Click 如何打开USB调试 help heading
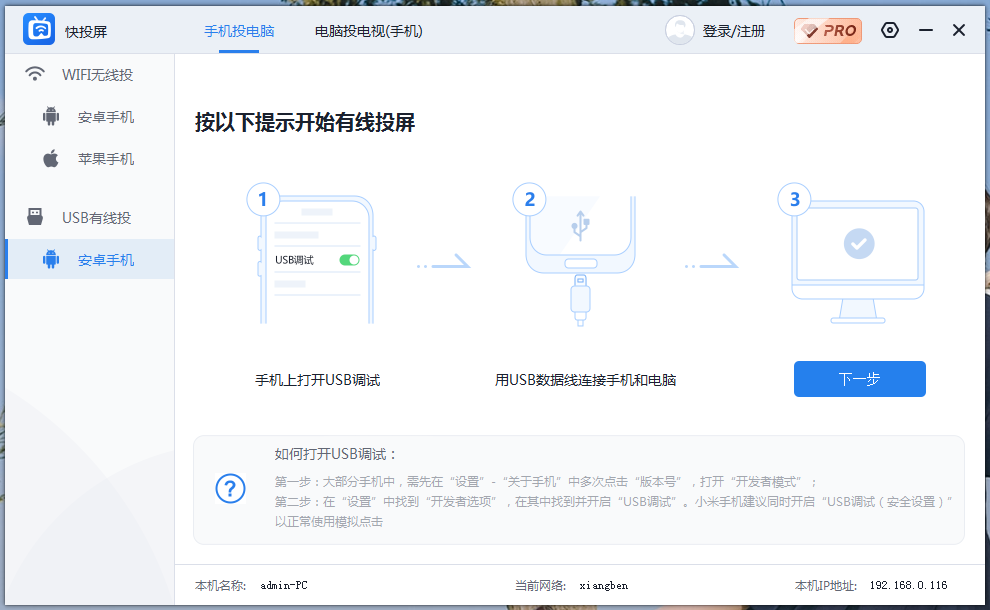 tap(335, 454)
